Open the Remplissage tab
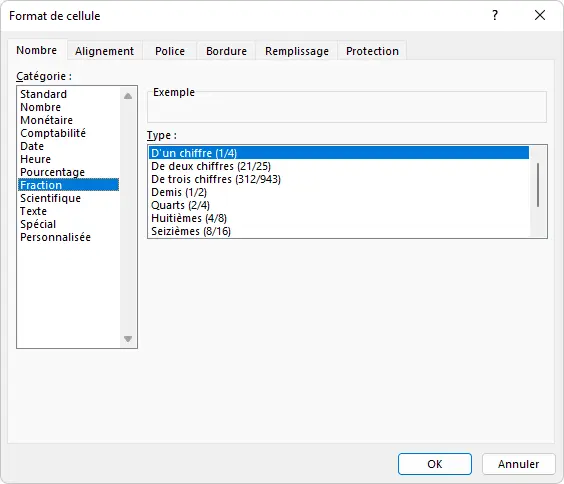 coord(297,51)
